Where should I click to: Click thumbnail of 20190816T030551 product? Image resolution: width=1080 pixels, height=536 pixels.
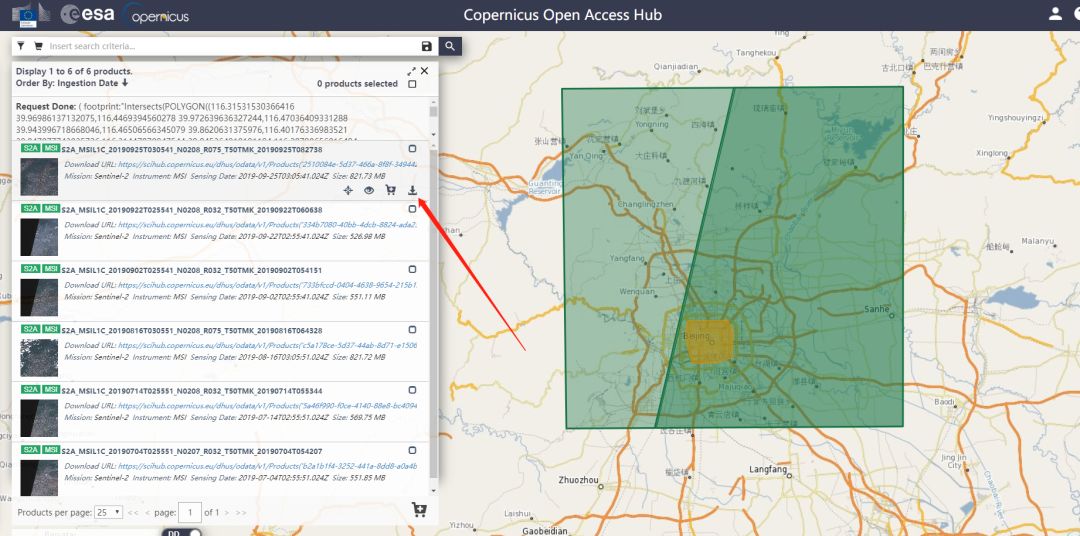click(39, 358)
